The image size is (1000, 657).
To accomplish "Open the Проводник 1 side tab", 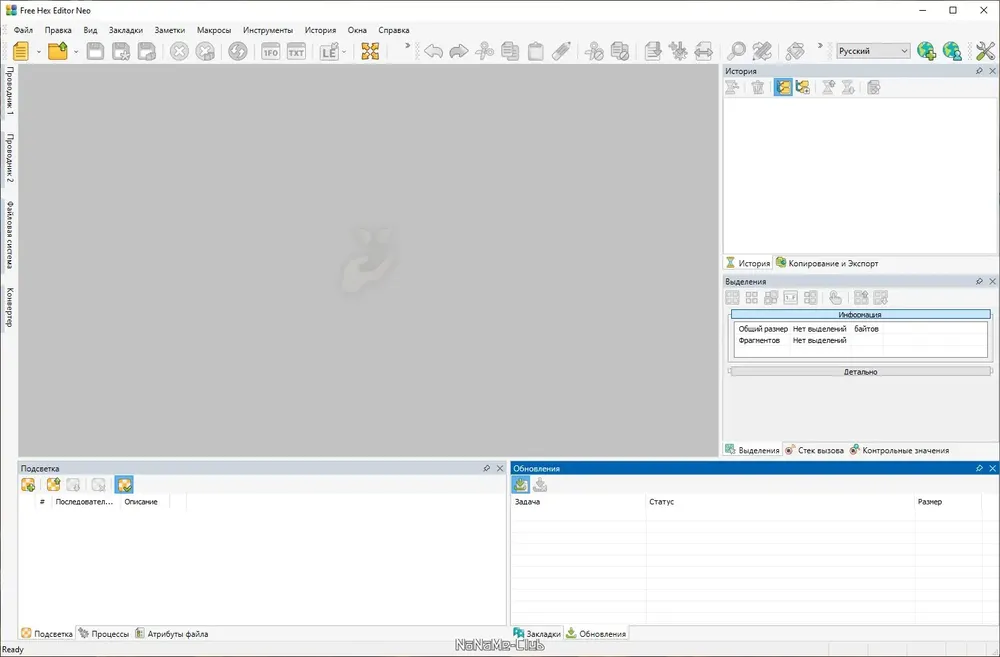I will [x=10, y=91].
